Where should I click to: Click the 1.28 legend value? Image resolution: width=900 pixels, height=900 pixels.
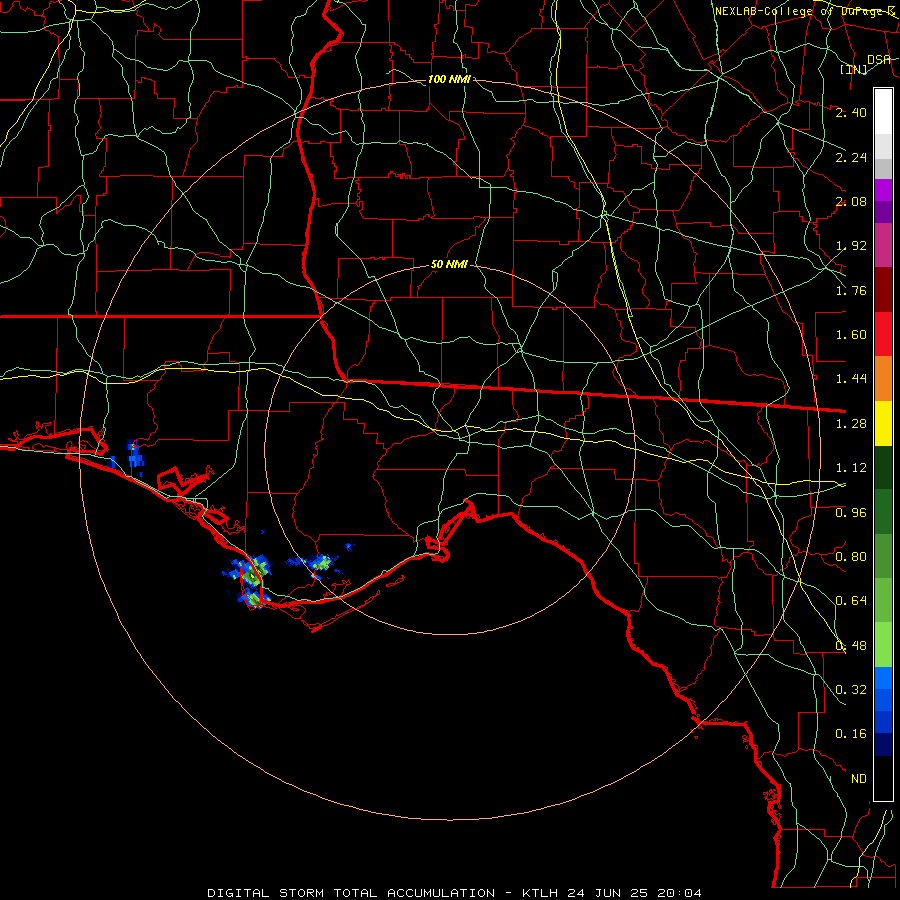[x=851, y=424]
